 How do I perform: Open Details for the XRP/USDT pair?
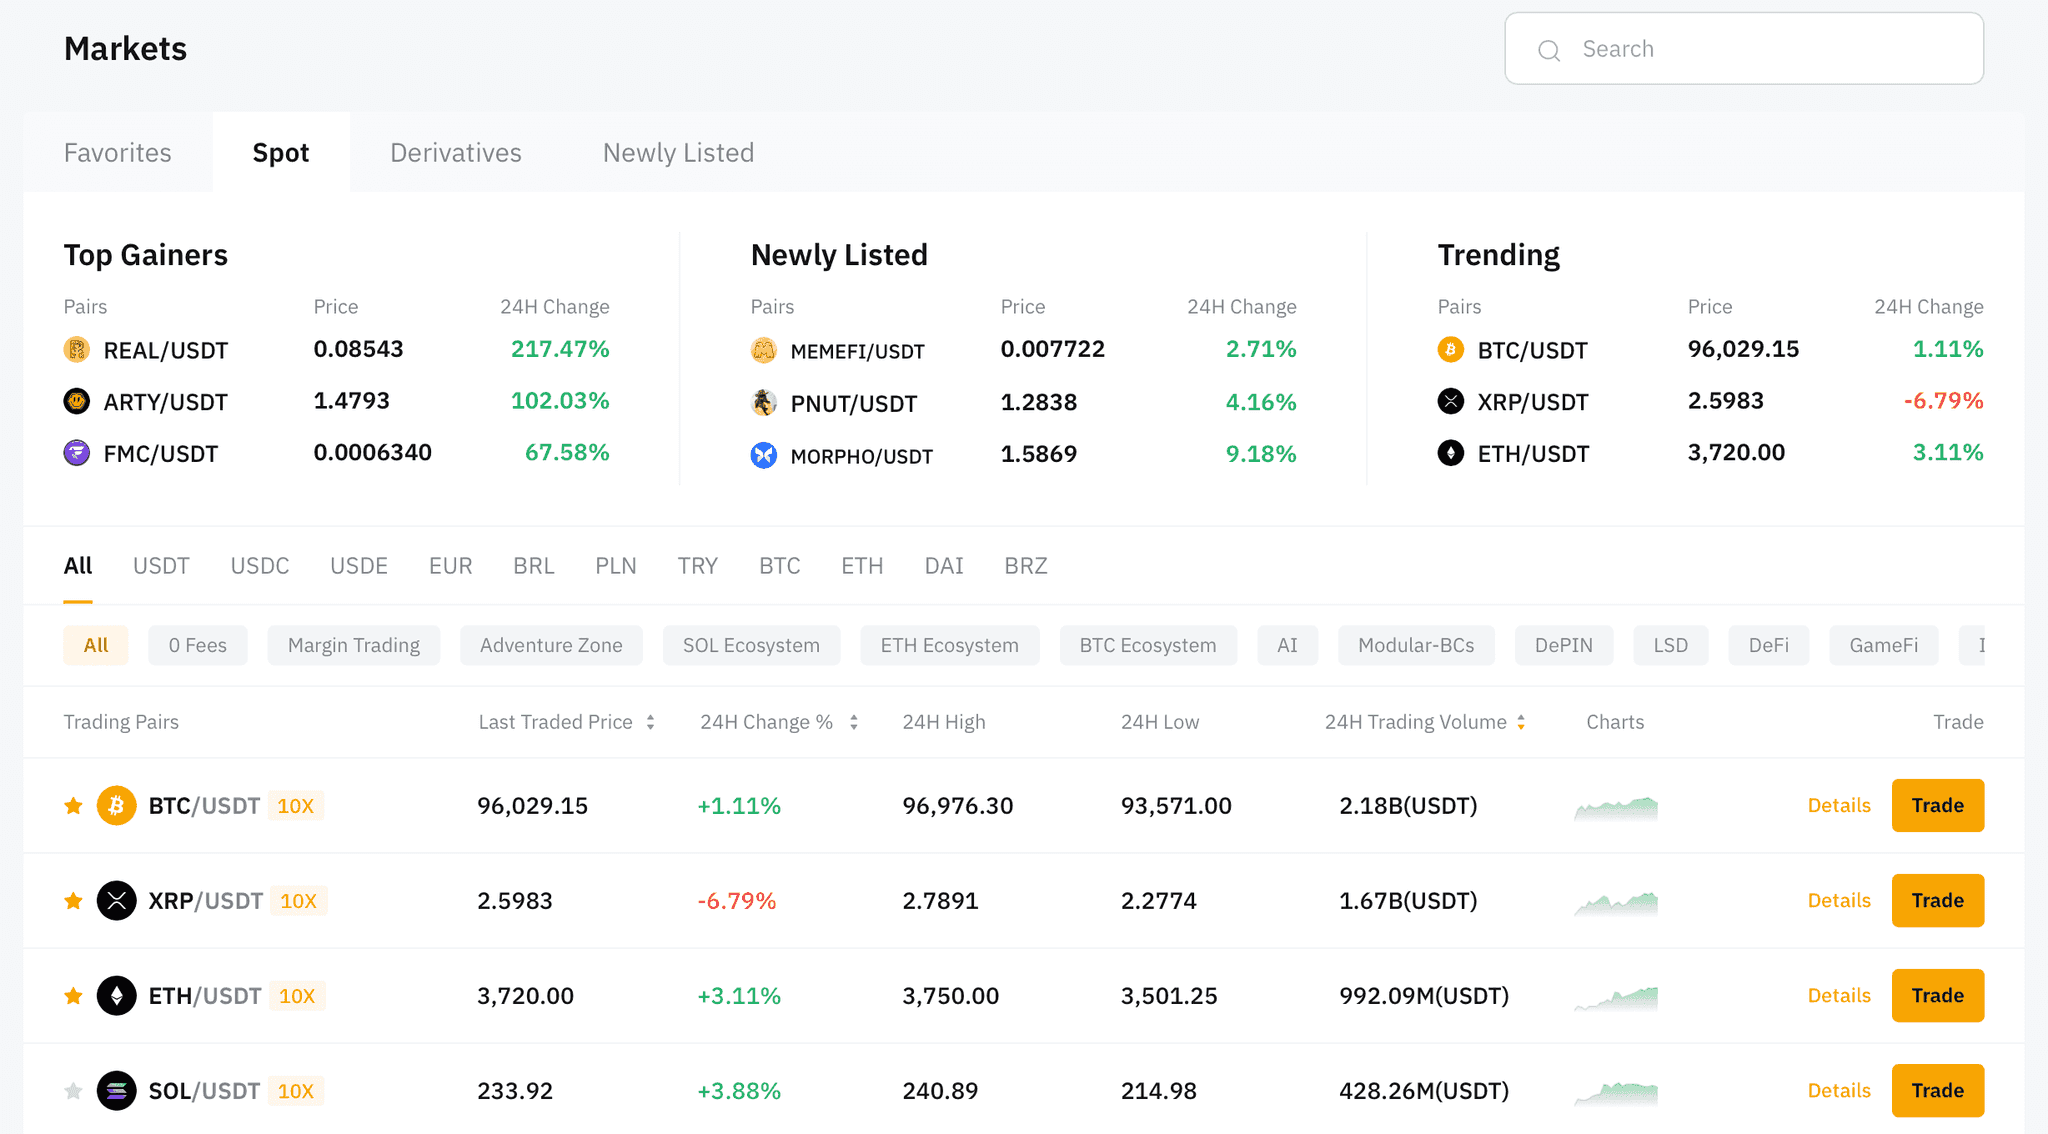coord(1838,900)
